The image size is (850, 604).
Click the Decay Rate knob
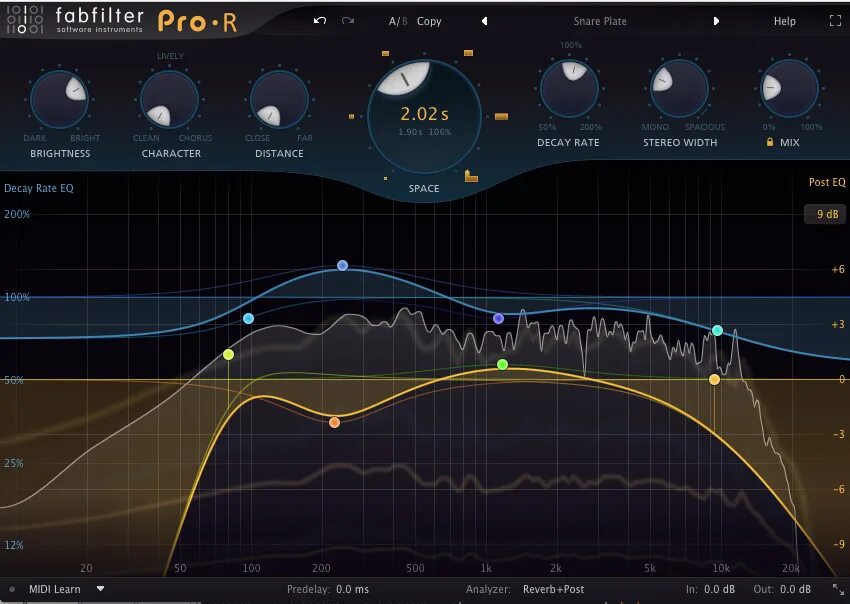(569, 88)
